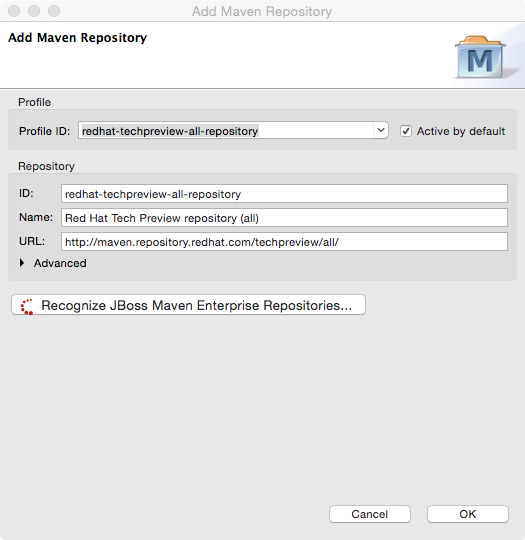Image resolution: width=525 pixels, height=540 pixels.
Task: Click the bold 'Add Maven Repository' heading
Action: point(78,38)
